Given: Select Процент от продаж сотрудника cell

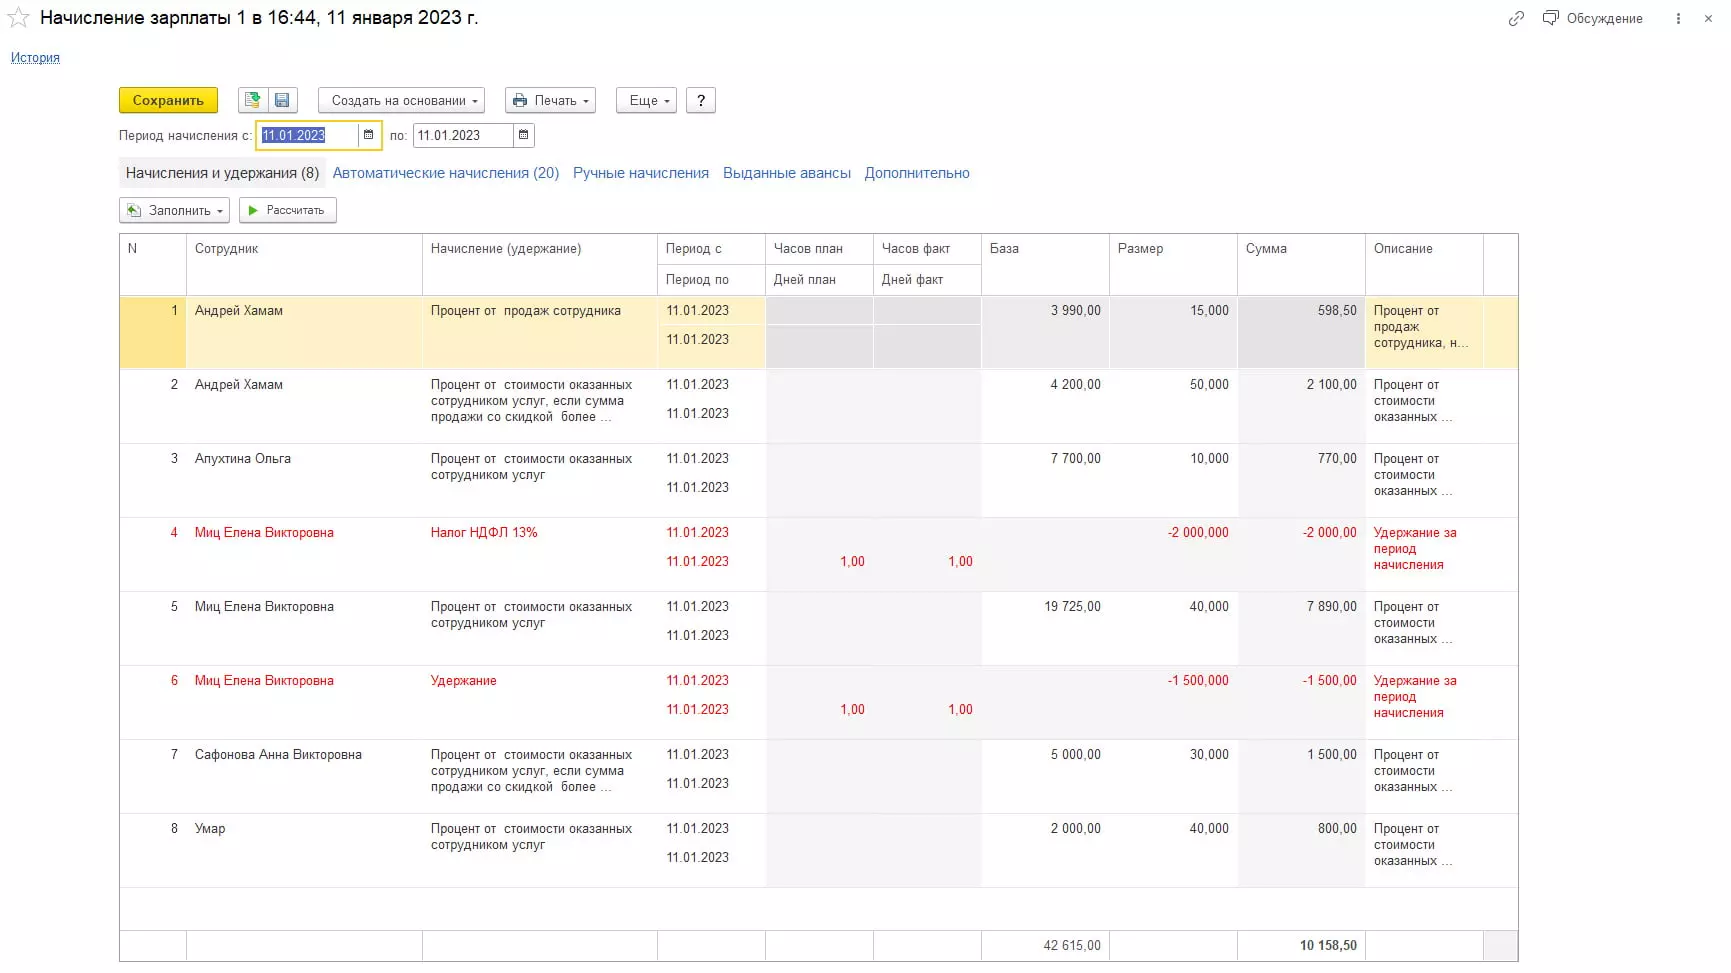Looking at the screenshot, I should pos(540,332).
